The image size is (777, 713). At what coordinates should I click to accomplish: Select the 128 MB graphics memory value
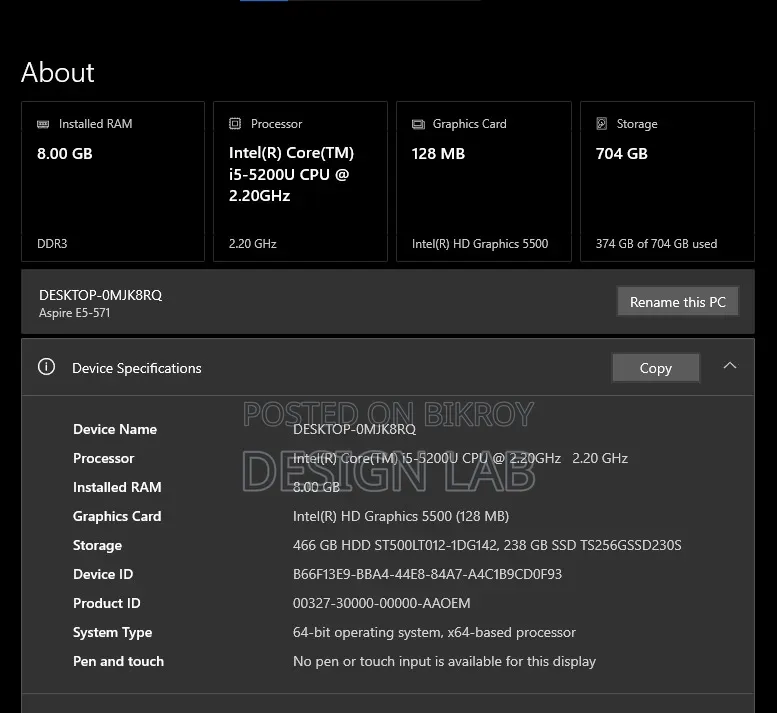pos(439,154)
